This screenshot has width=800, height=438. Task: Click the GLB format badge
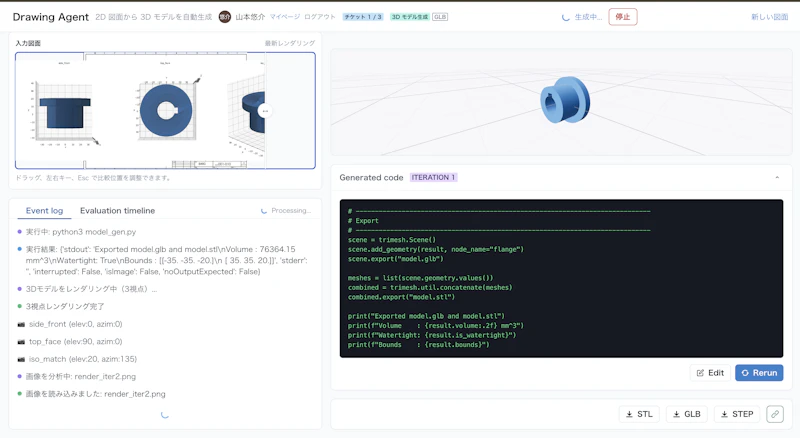(440, 17)
